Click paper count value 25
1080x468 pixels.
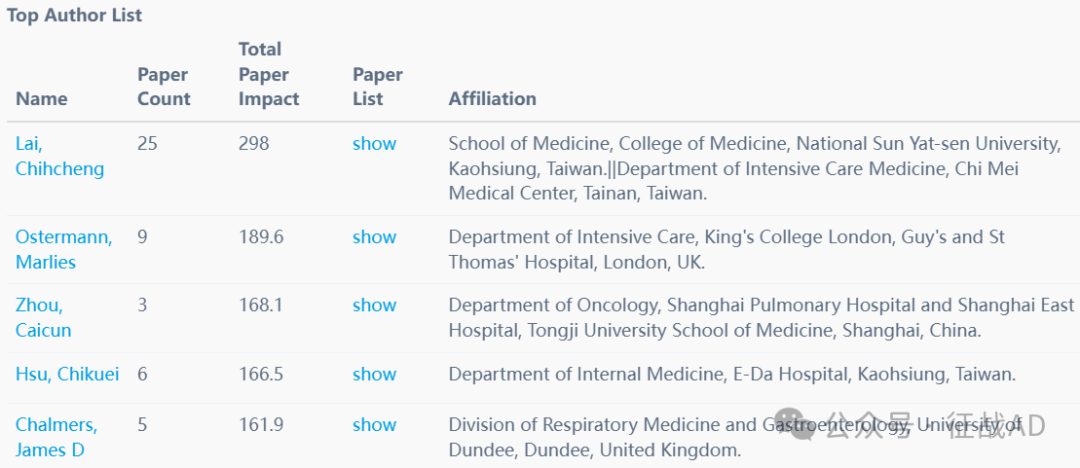[x=147, y=143]
